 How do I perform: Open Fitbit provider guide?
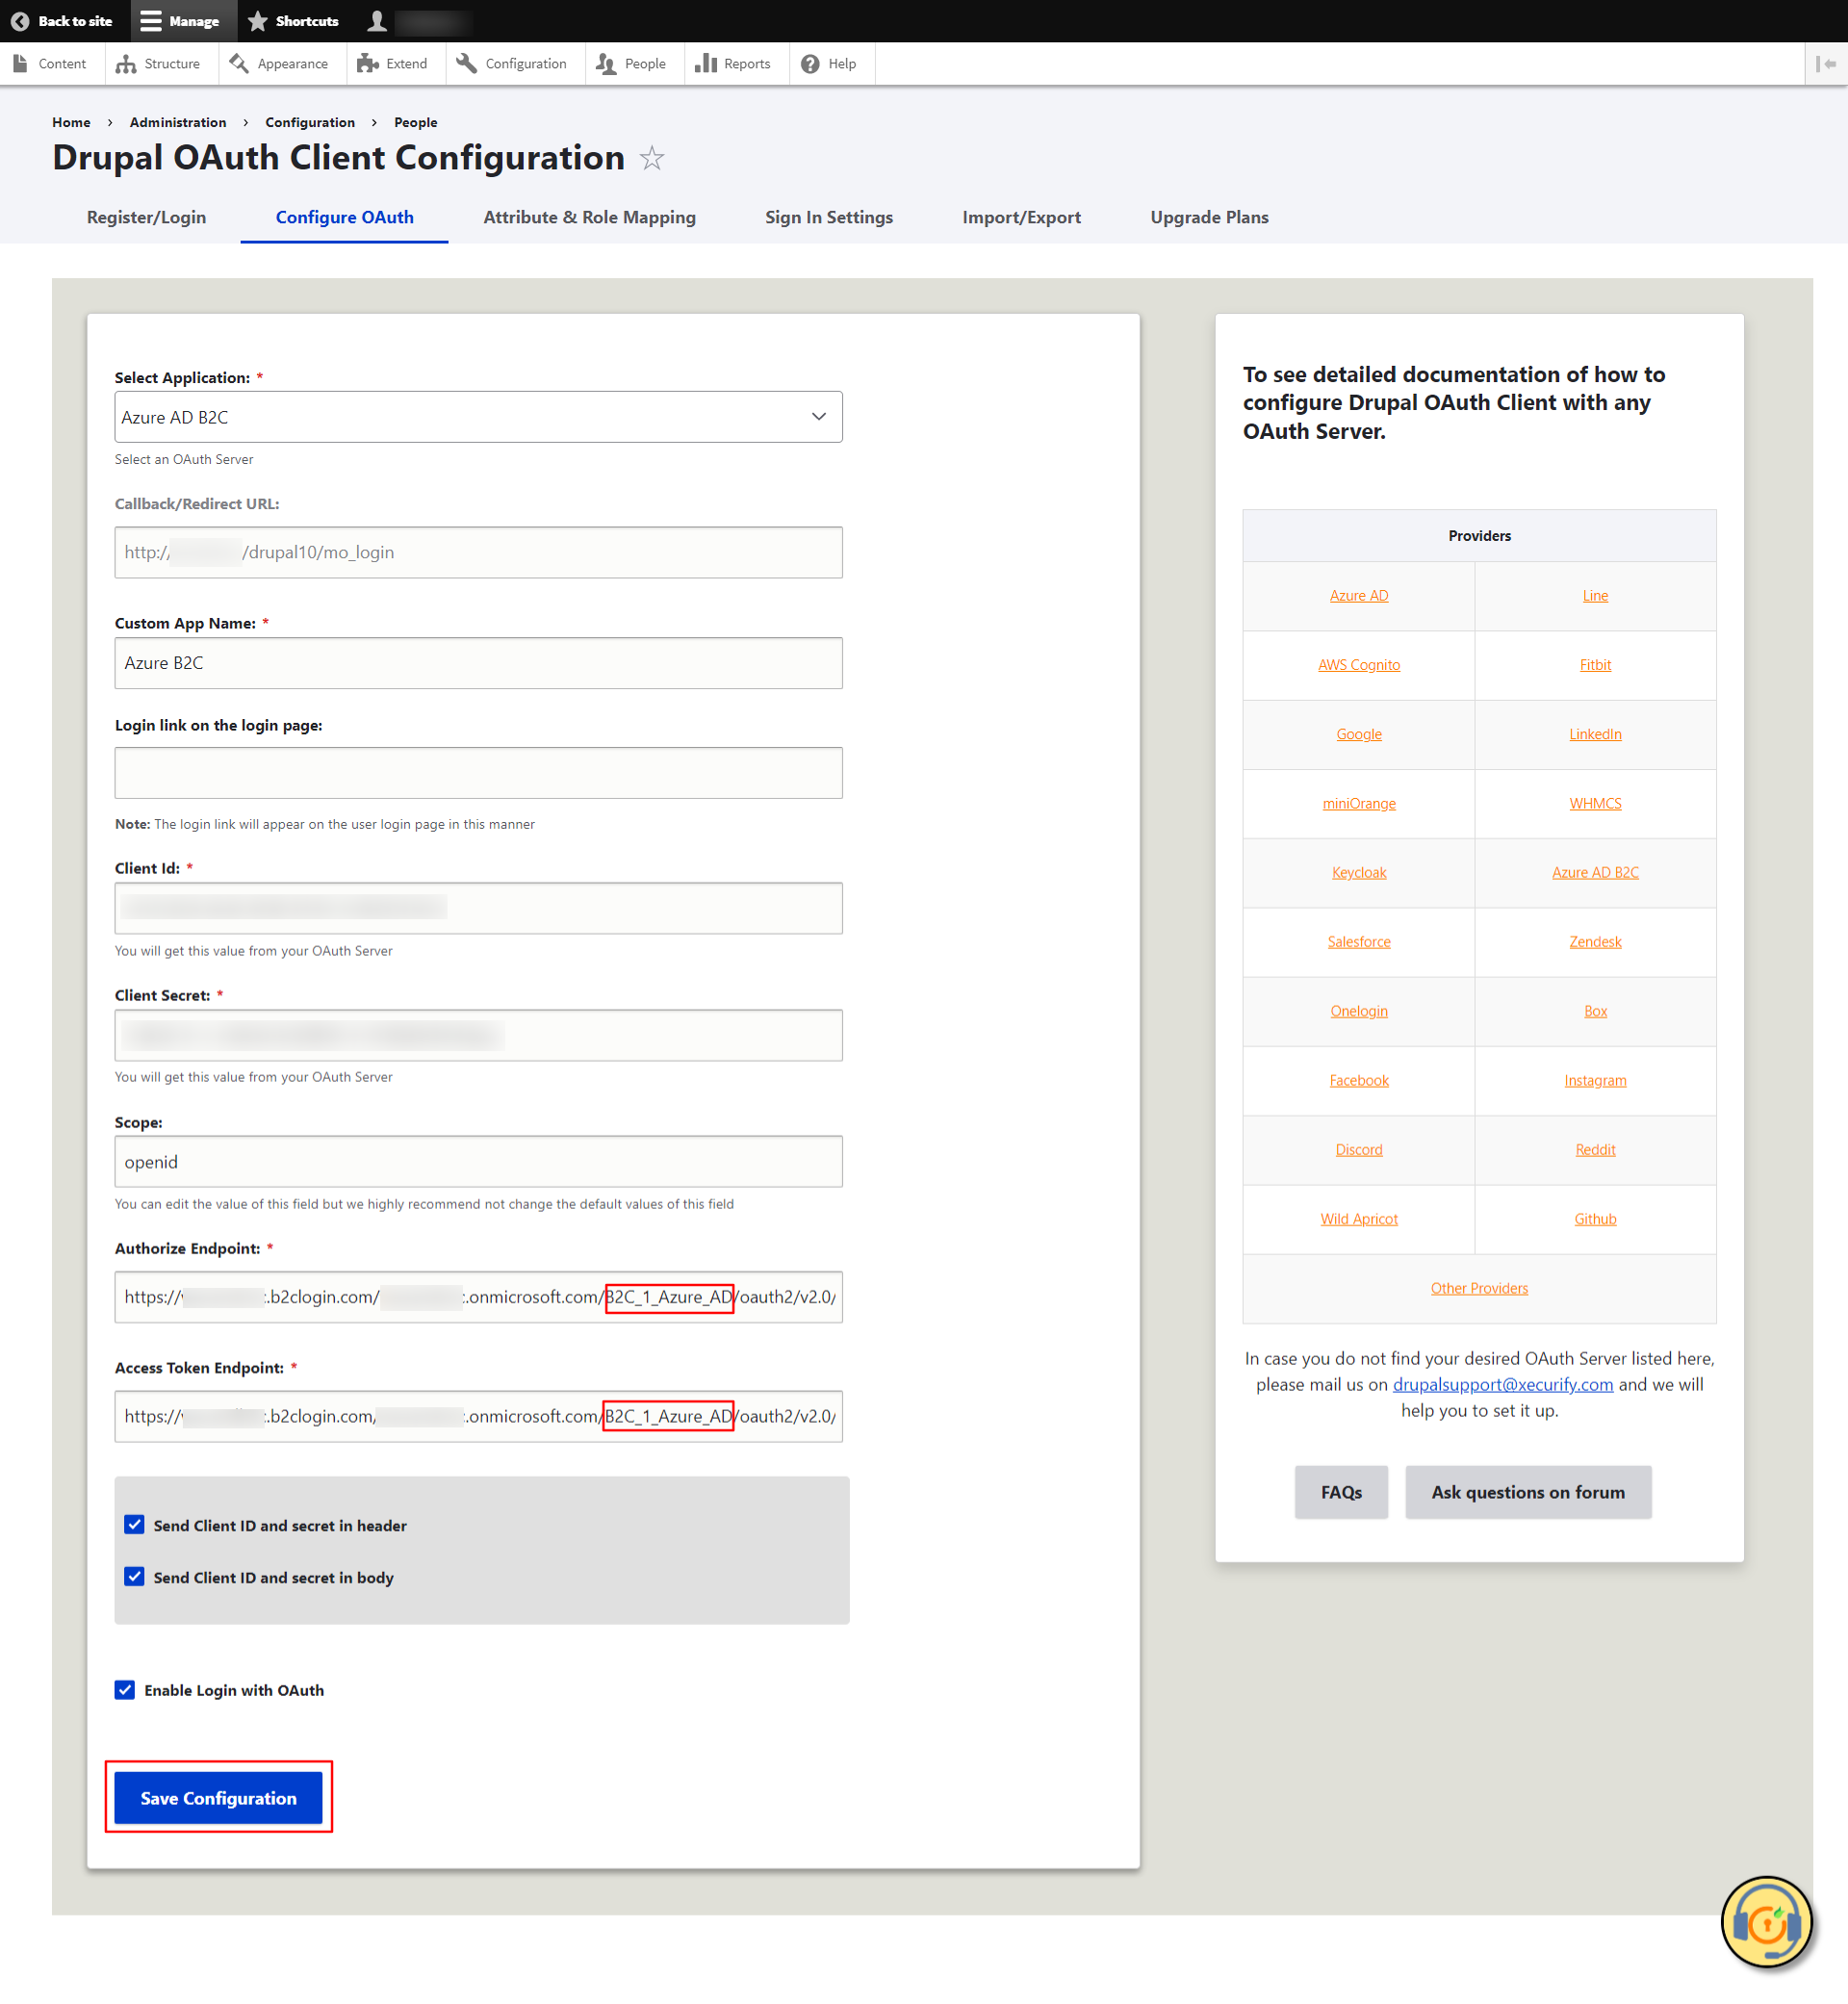1595,665
